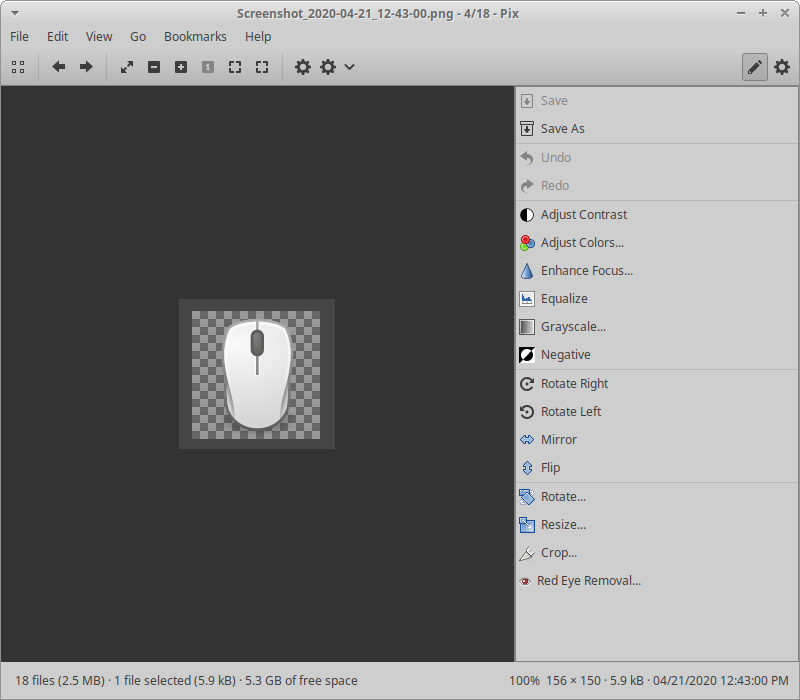Image resolution: width=800 pixels, height=700 pixels.
Task: Zoom in with the plus button
Action: (181, 67)
